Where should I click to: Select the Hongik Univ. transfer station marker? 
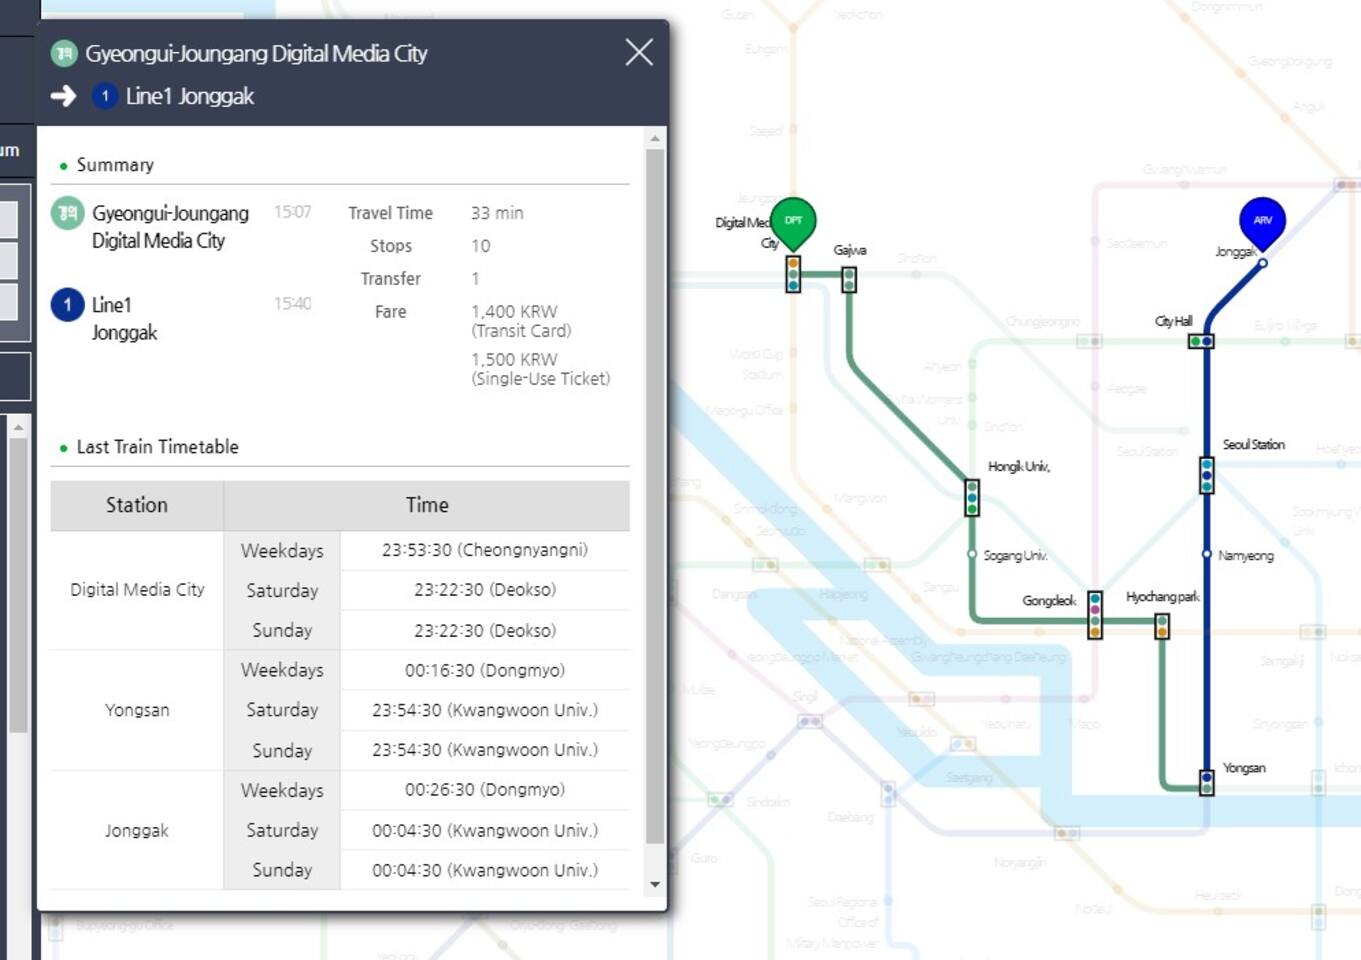(972, 497)
